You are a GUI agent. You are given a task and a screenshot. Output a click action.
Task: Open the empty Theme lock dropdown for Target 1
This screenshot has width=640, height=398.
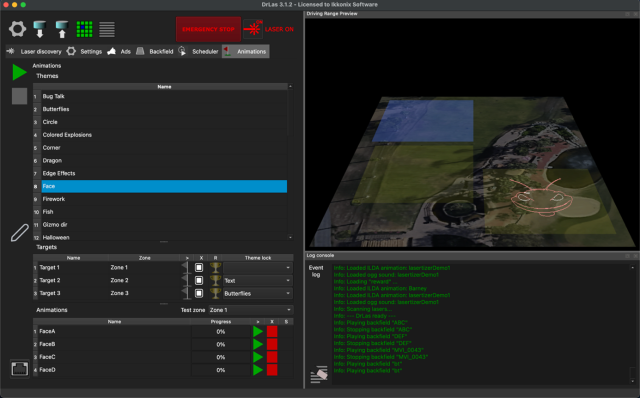258,268
